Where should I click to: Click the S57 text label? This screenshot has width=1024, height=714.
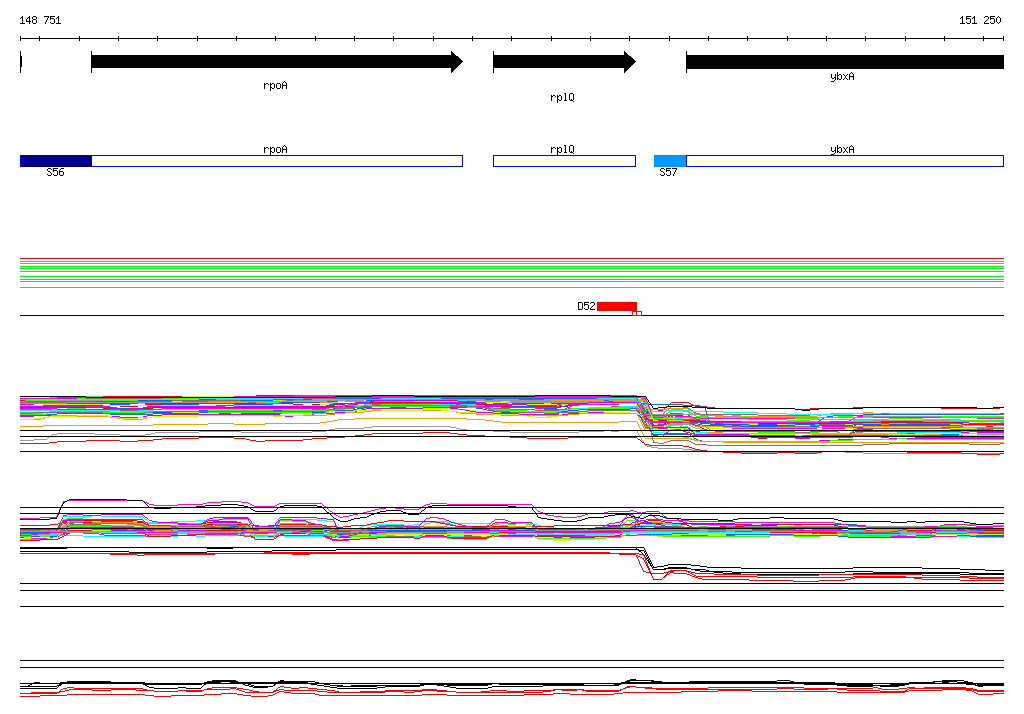point(668,172)
